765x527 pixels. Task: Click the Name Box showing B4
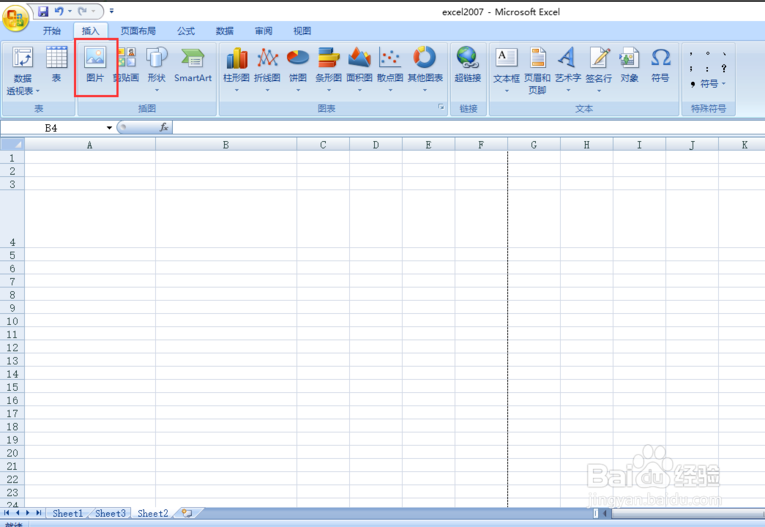point(52,128)
